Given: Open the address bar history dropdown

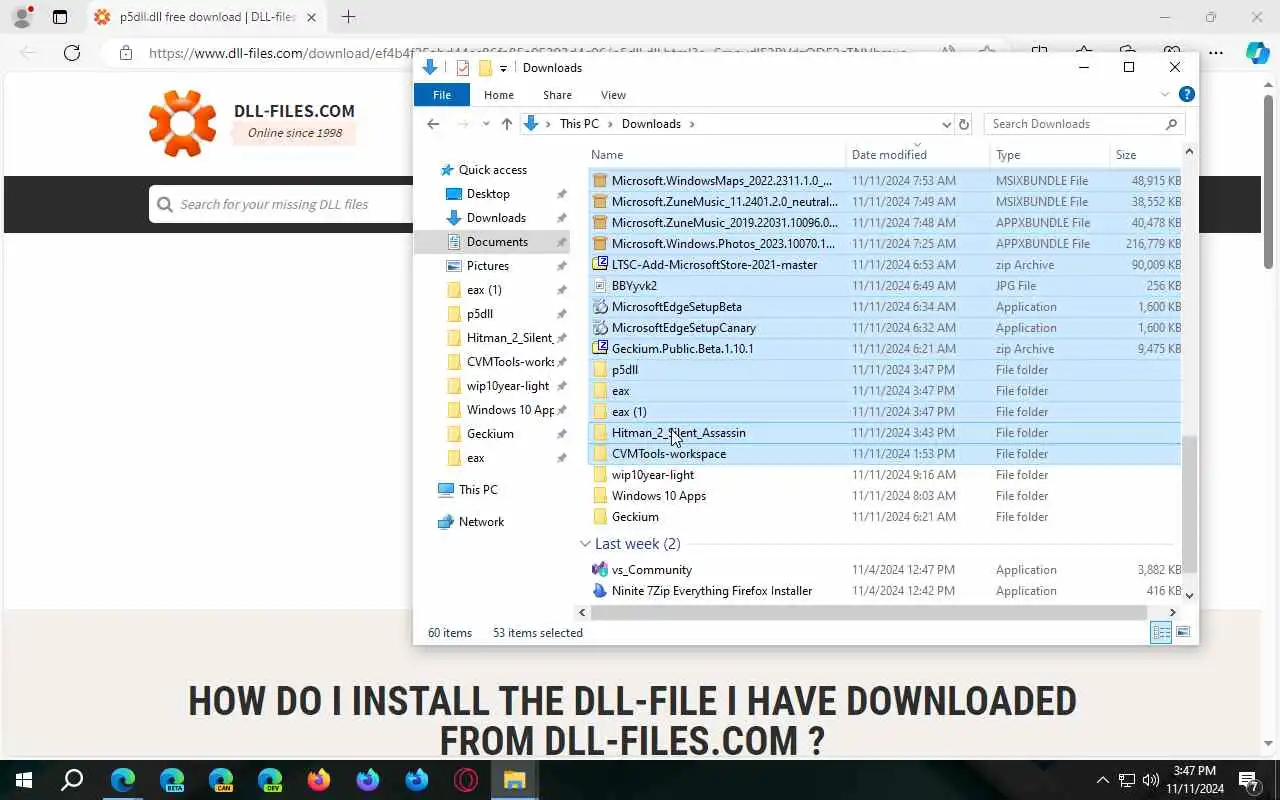Looking at the screenshot, I should (x=946, y=124).
